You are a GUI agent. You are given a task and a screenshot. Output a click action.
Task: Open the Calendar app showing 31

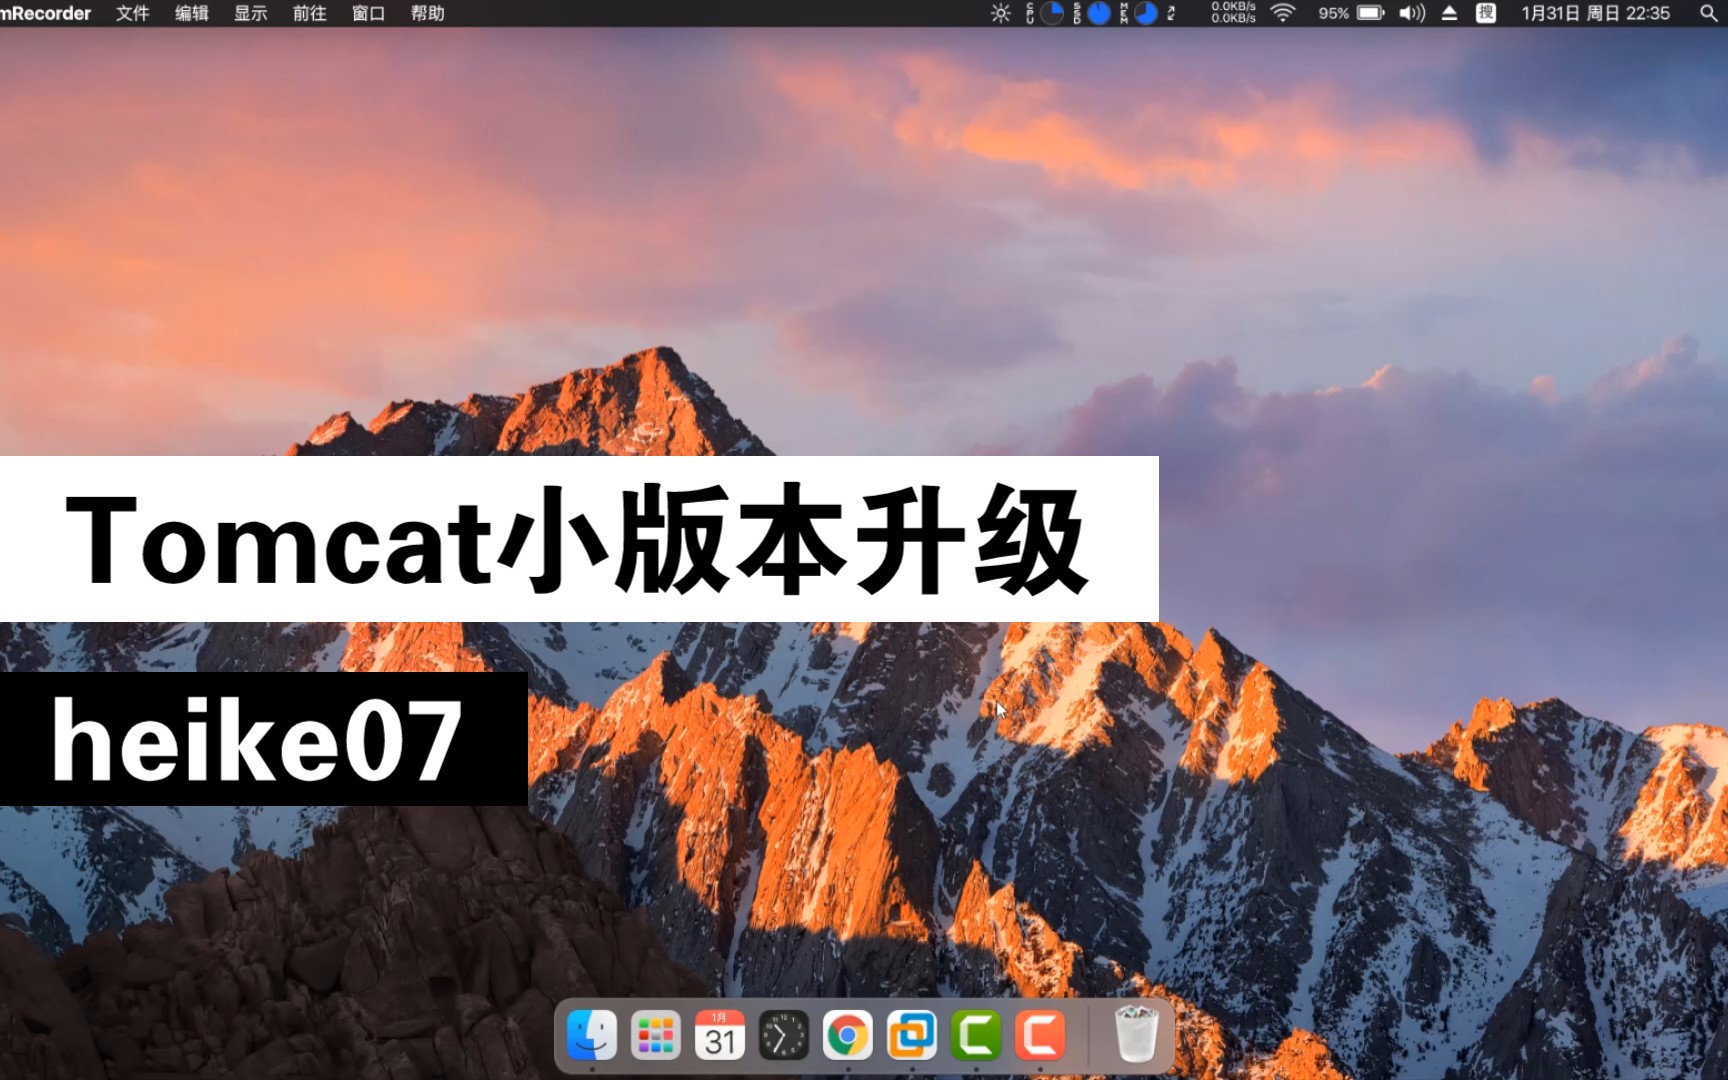click(720, 1035)
